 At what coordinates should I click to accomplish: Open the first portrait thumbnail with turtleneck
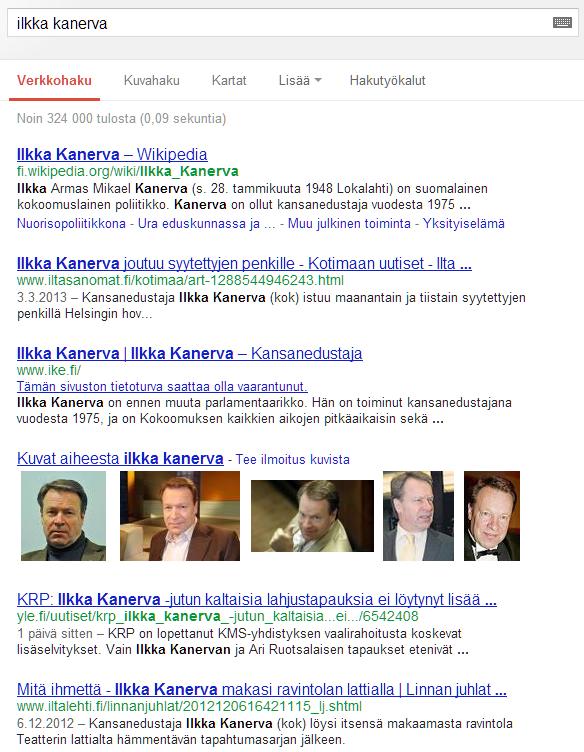tap(63, 516)
